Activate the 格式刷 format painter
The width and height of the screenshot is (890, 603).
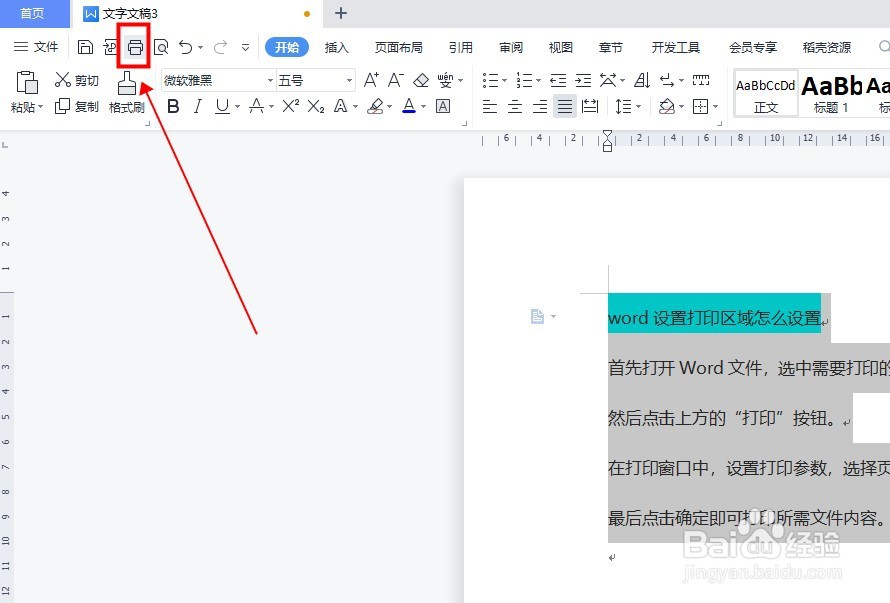(x=127, y=93)
